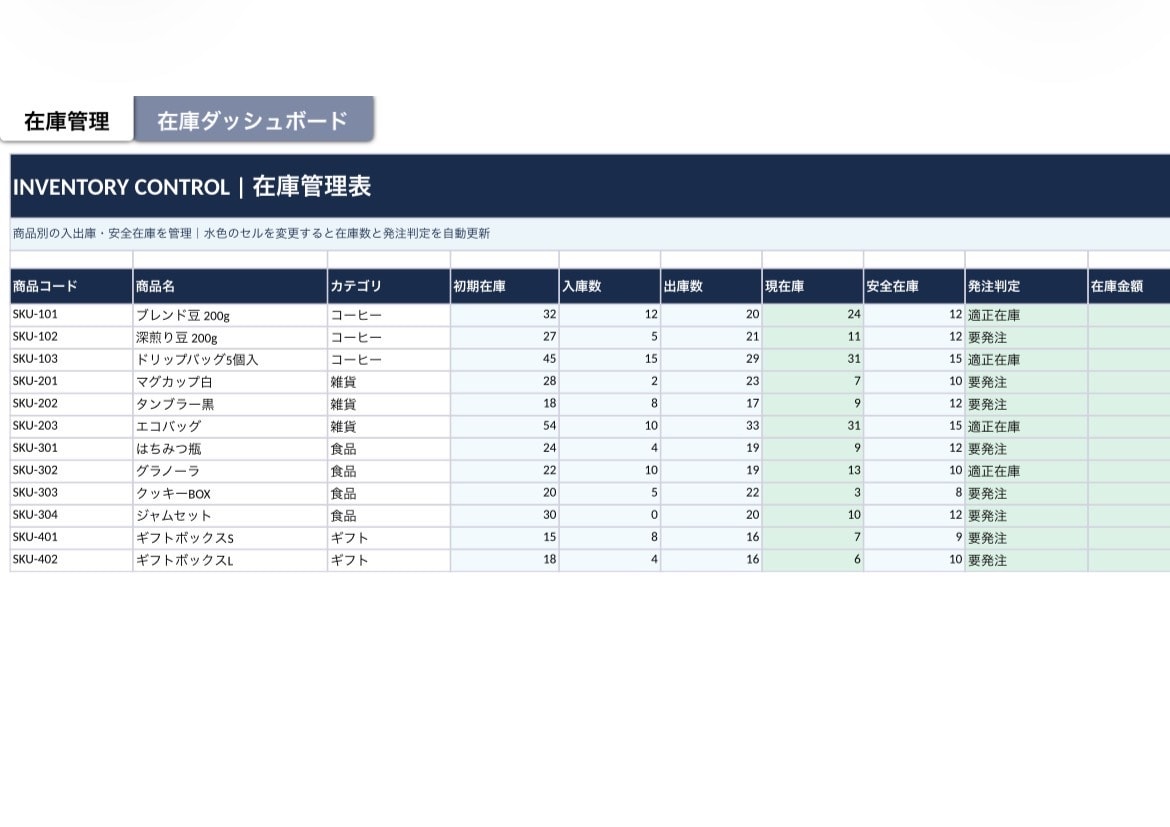Select cell SKU-401

[x=72, y=538]
